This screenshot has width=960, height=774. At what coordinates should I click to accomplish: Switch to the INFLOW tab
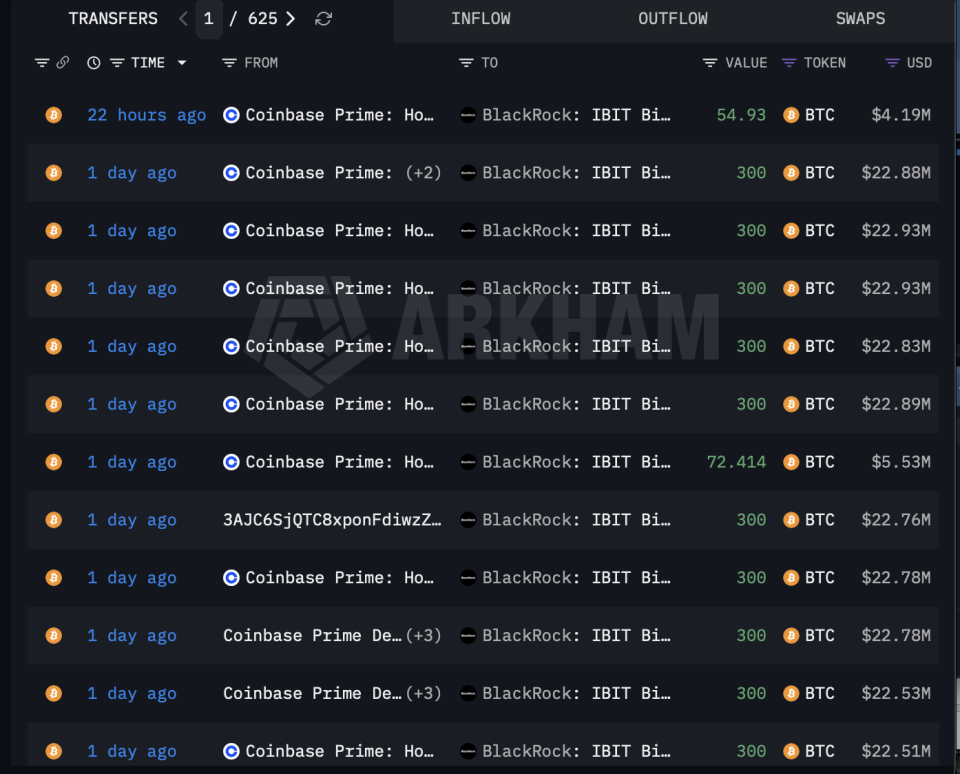(x=480, y=19)
